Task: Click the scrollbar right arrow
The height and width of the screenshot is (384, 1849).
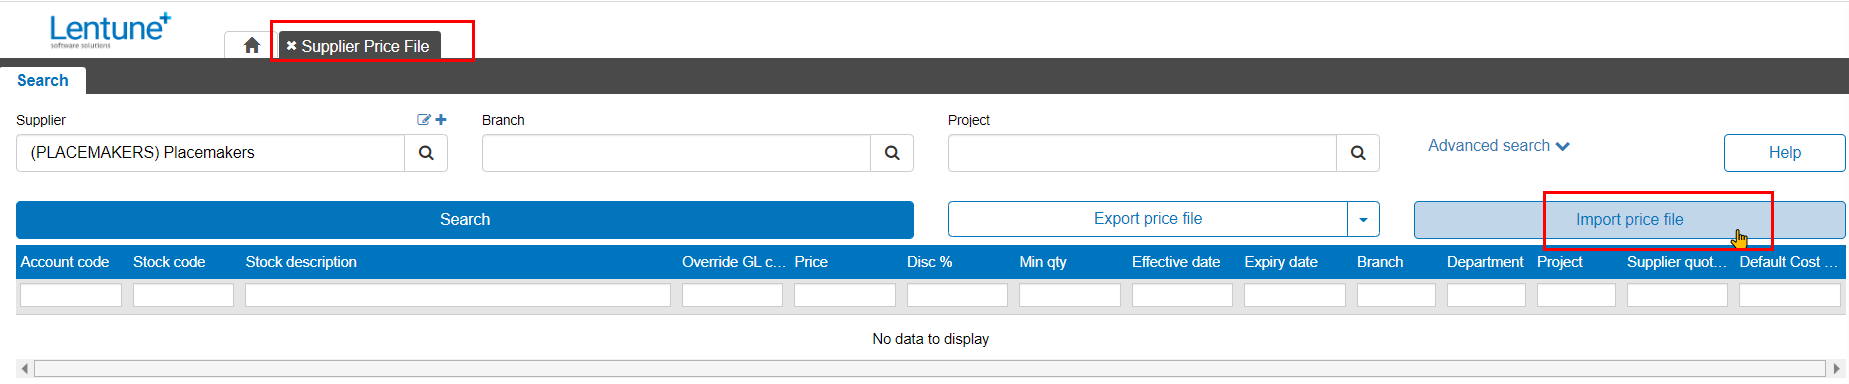Action: point(1837,369)
